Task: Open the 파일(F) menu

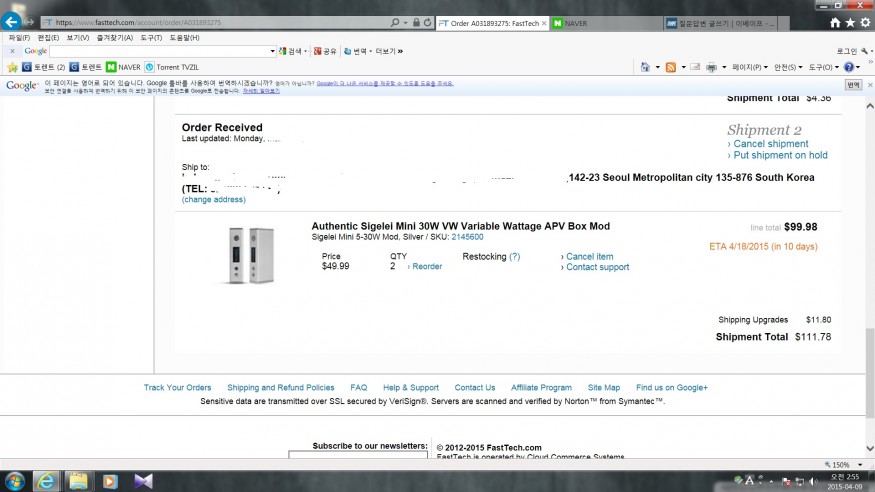Action: coord(20,37)
